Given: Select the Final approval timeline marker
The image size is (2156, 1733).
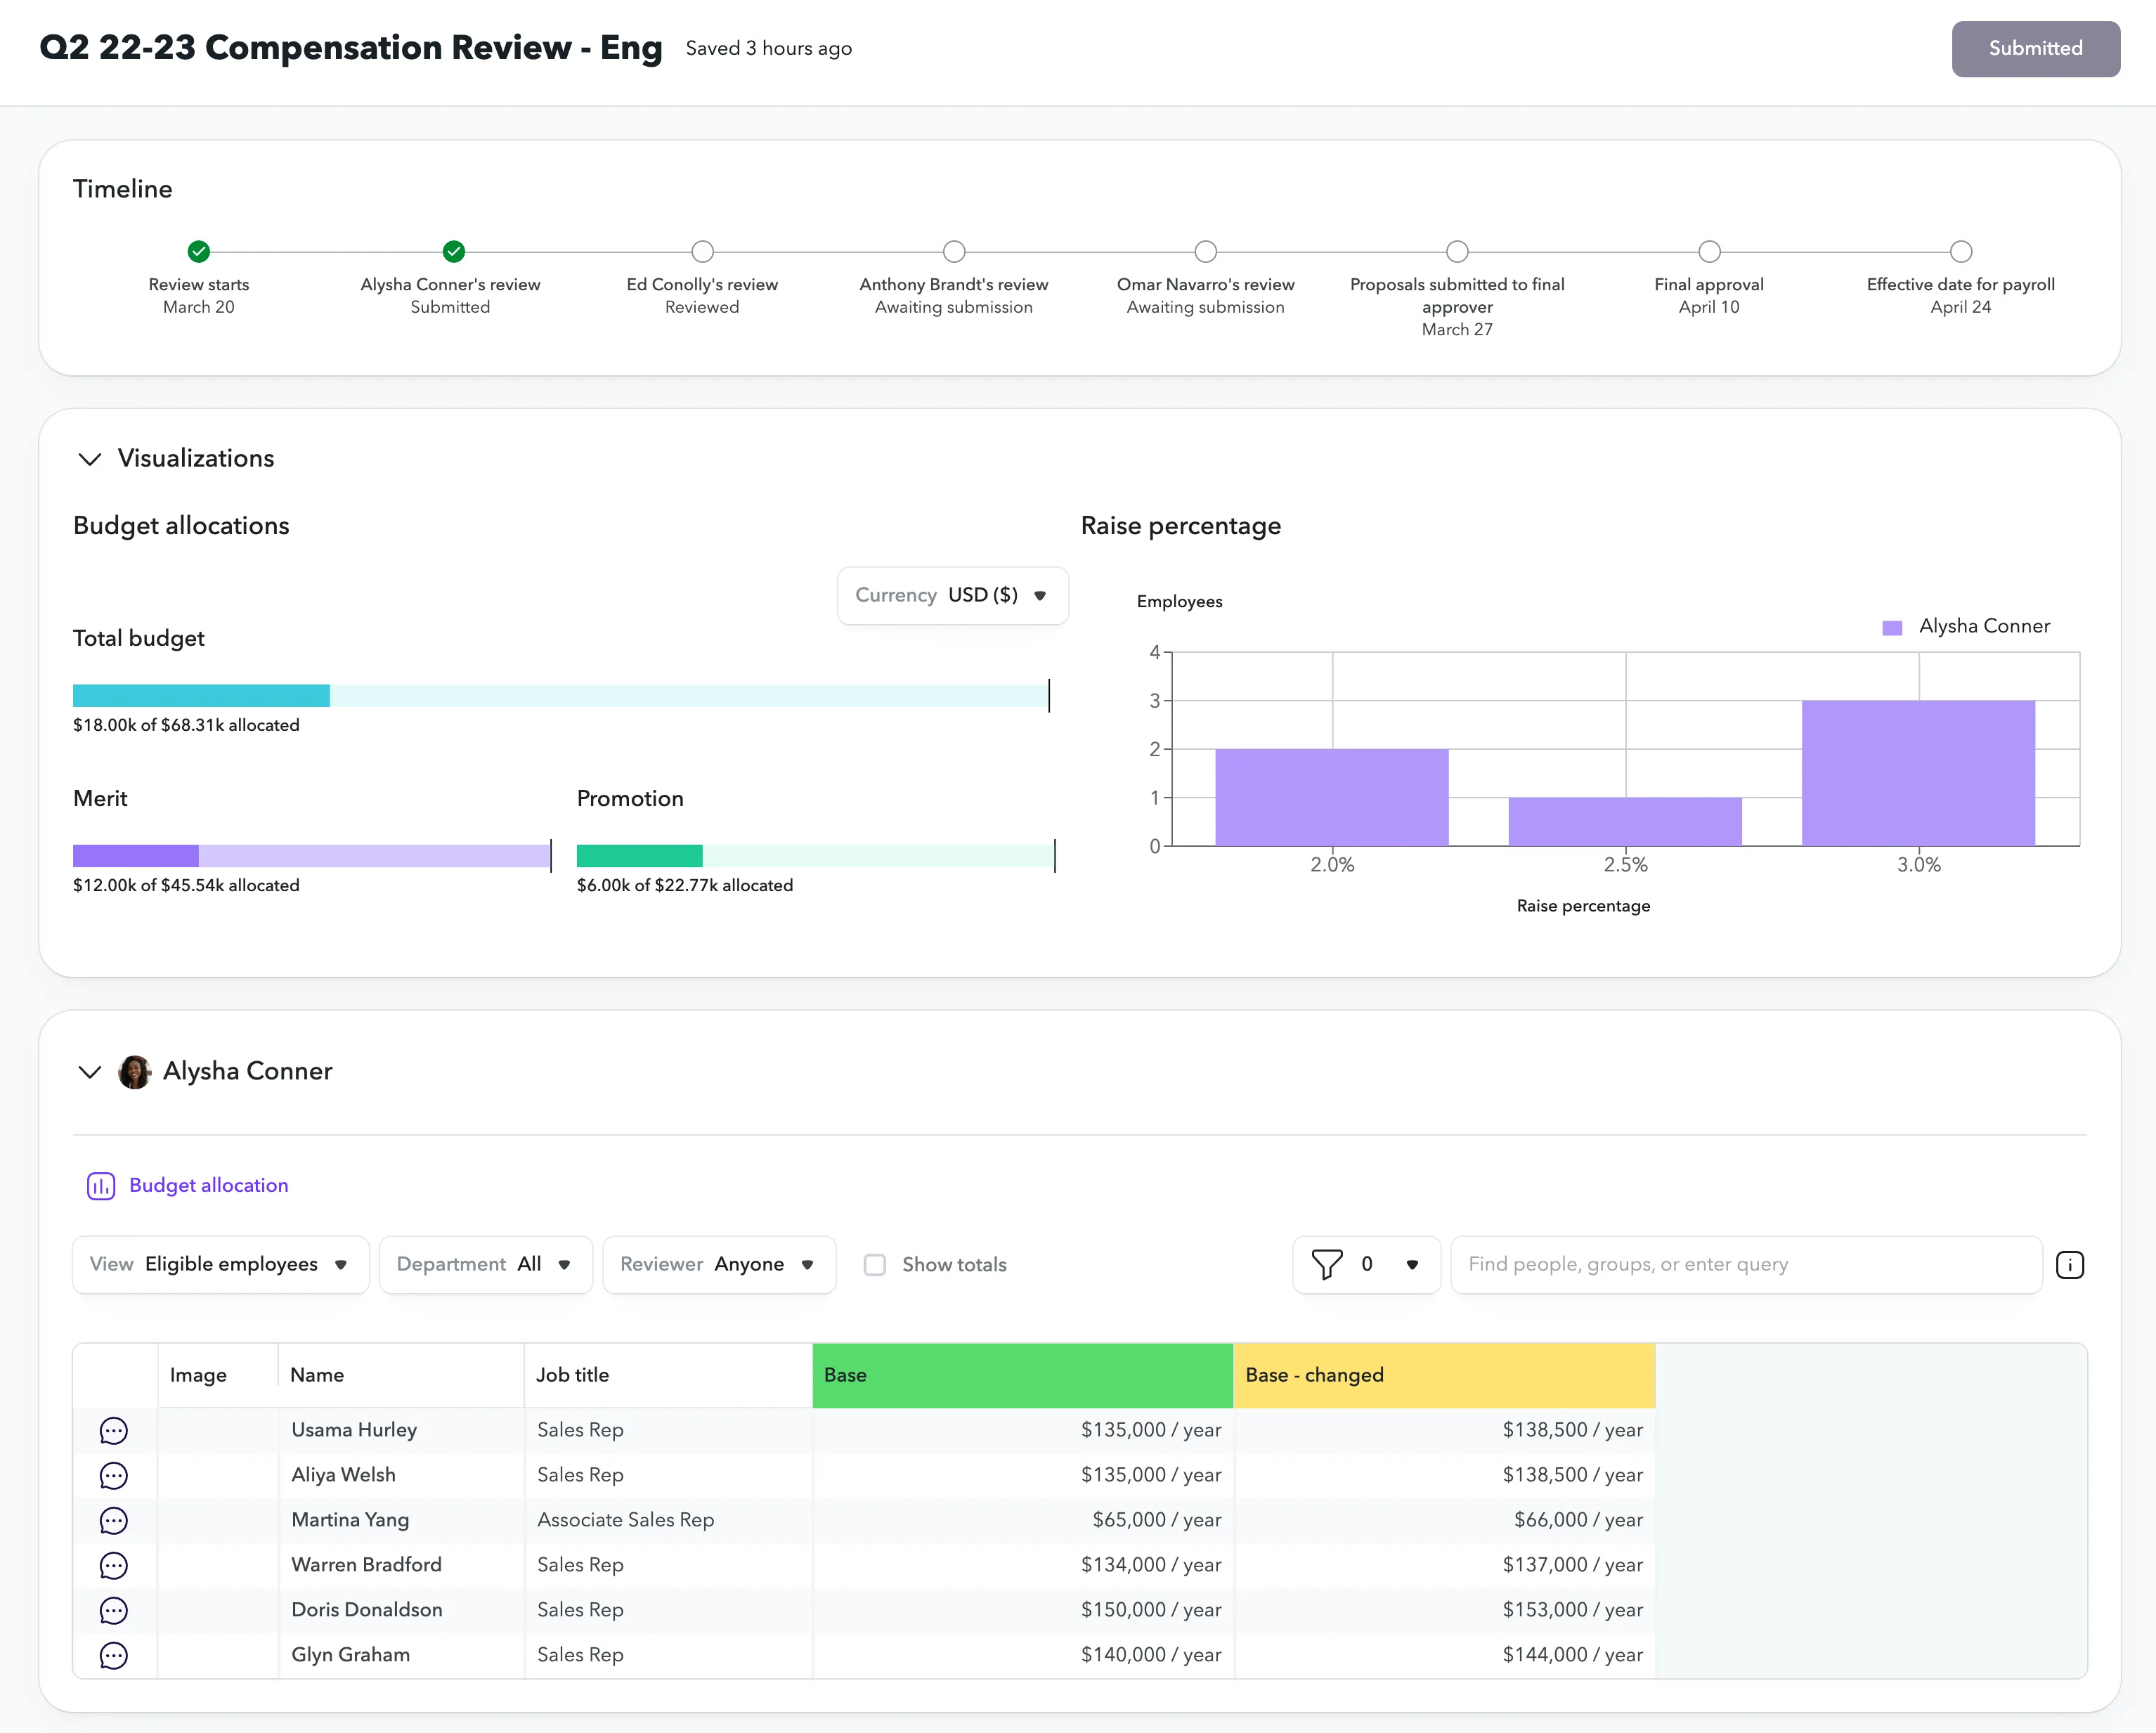Looking at the screenshot, I should pyautogui.click(x=1710, y=251).
